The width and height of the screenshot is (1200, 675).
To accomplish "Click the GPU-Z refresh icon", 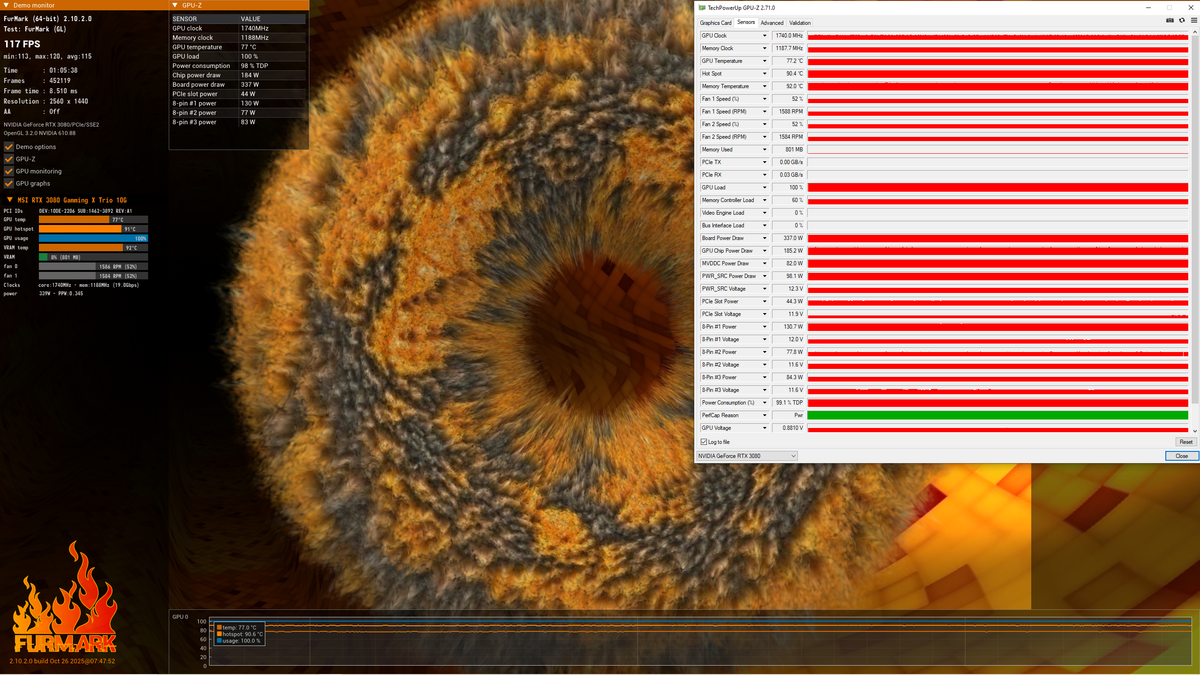I will click(1180, 20).
